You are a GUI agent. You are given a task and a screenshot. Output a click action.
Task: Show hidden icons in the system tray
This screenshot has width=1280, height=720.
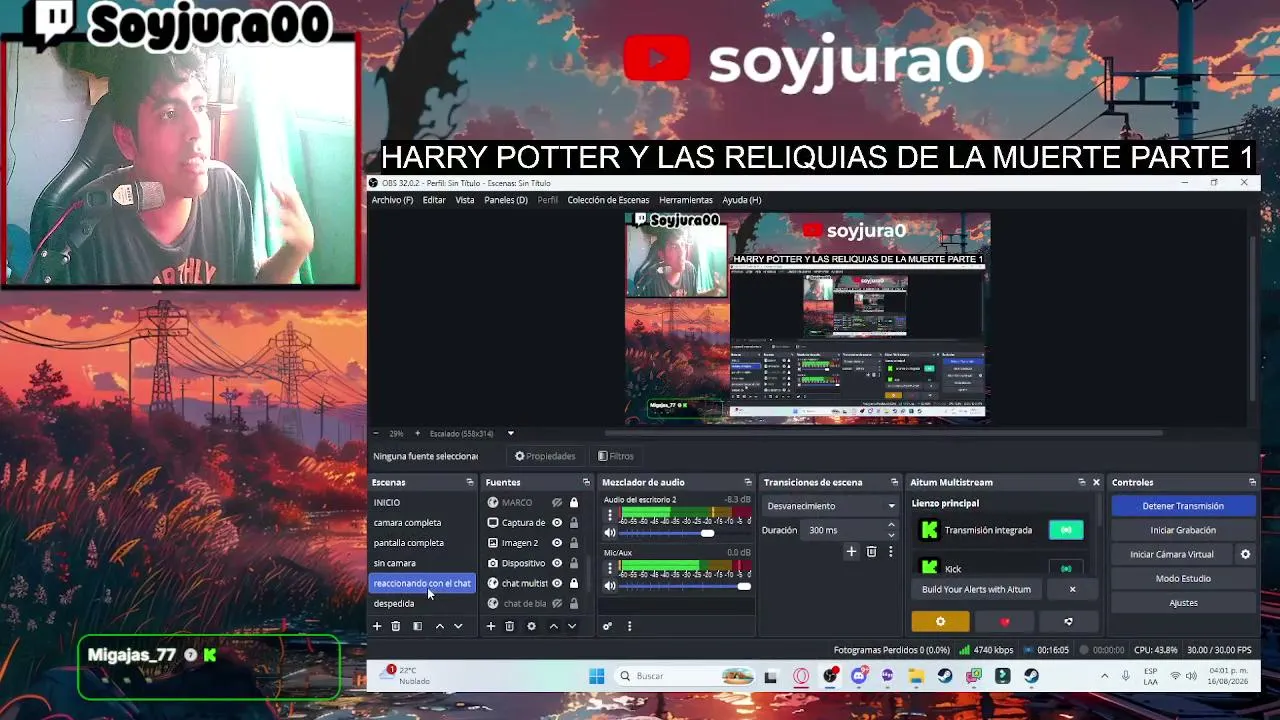point(1104,676)
